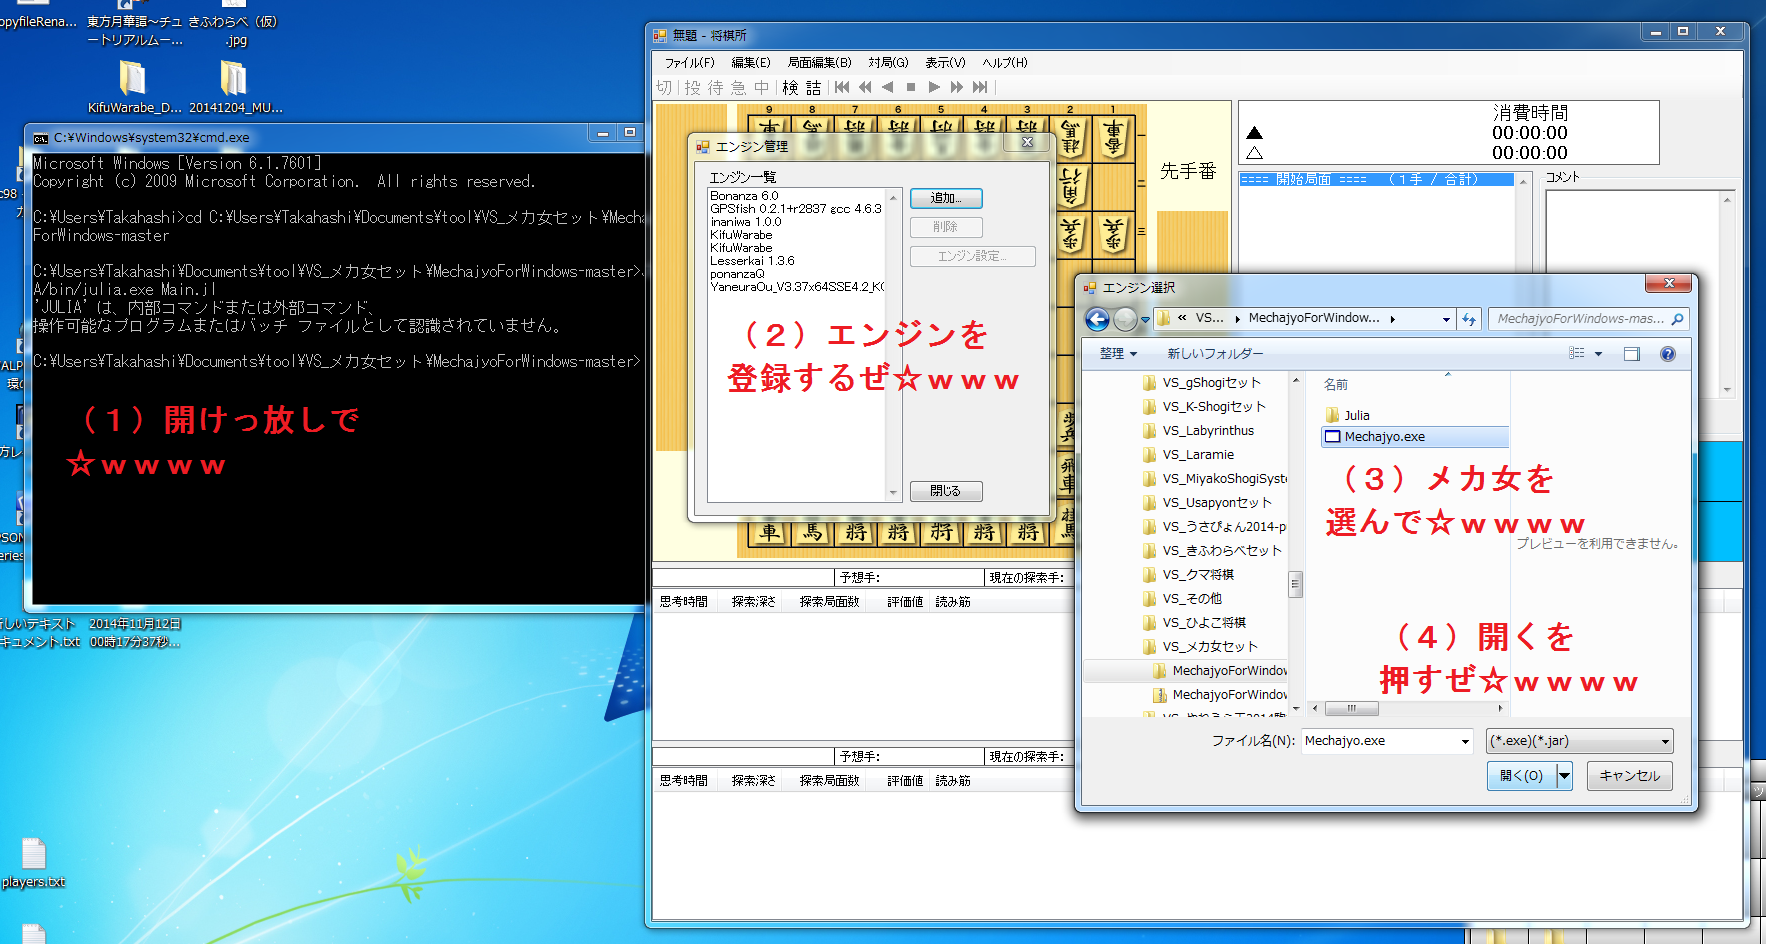Click the 追加... button in engine manager
1766x944 pixels.
[x=946, y=198]
